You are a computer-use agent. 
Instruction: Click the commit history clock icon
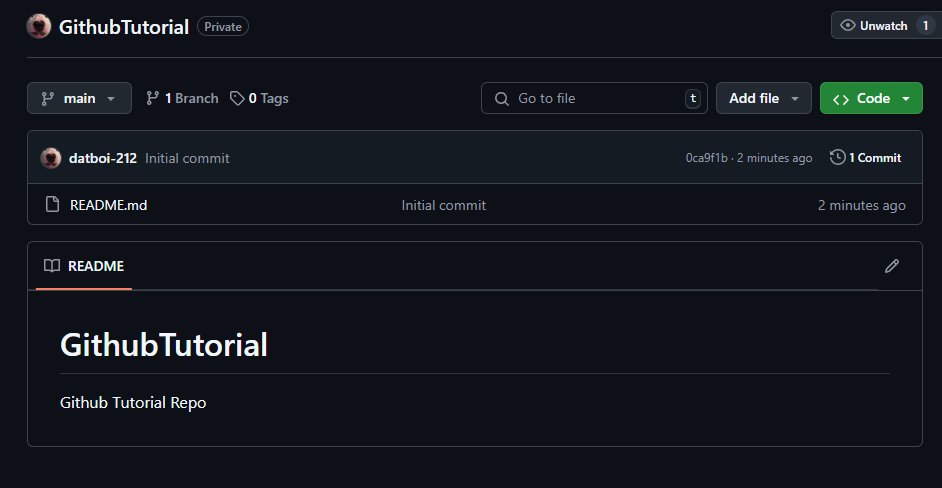point(838,157)
